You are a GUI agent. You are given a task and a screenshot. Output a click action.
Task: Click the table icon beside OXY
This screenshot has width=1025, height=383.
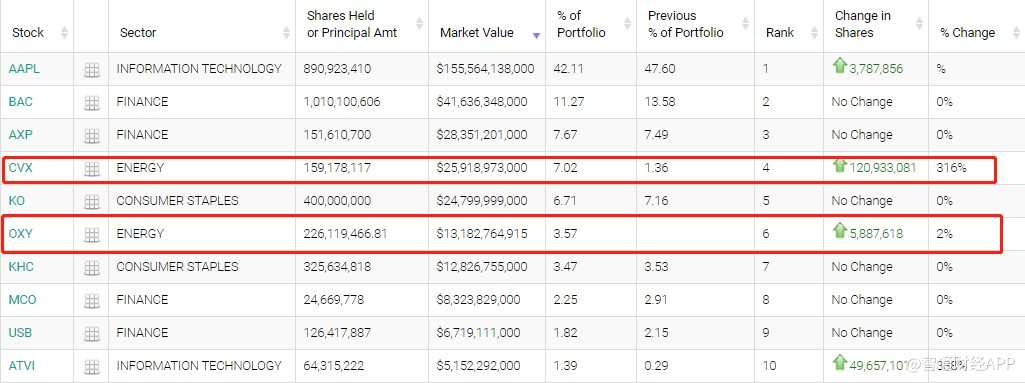[92, 235]
